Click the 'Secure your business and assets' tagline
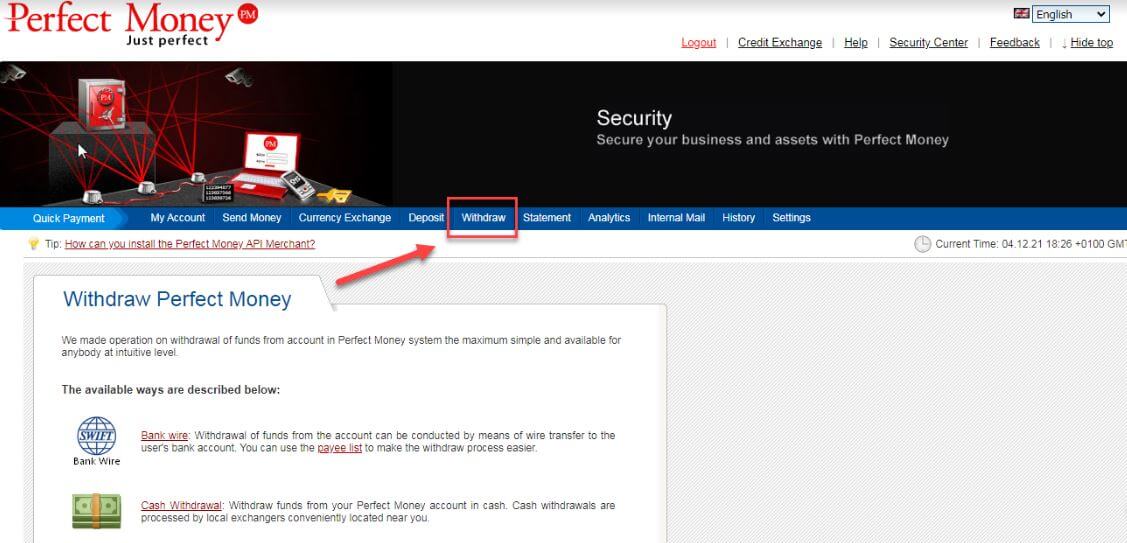1127x543 pixels. [773, 140]
